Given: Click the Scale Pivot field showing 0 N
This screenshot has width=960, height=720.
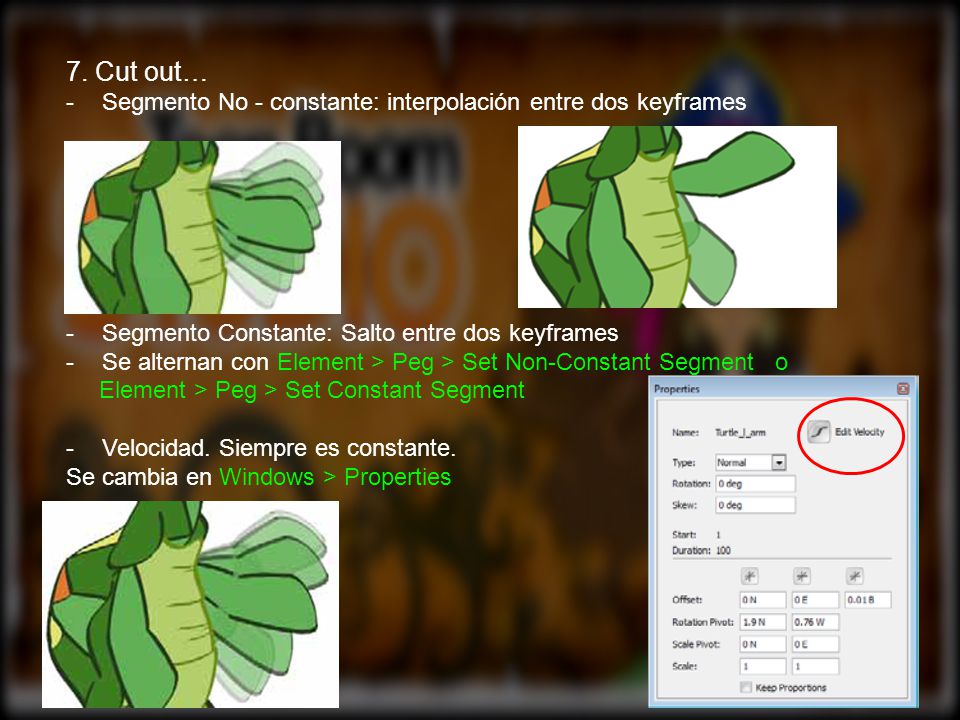Looking at the screenshot, I should click(763, 644).
